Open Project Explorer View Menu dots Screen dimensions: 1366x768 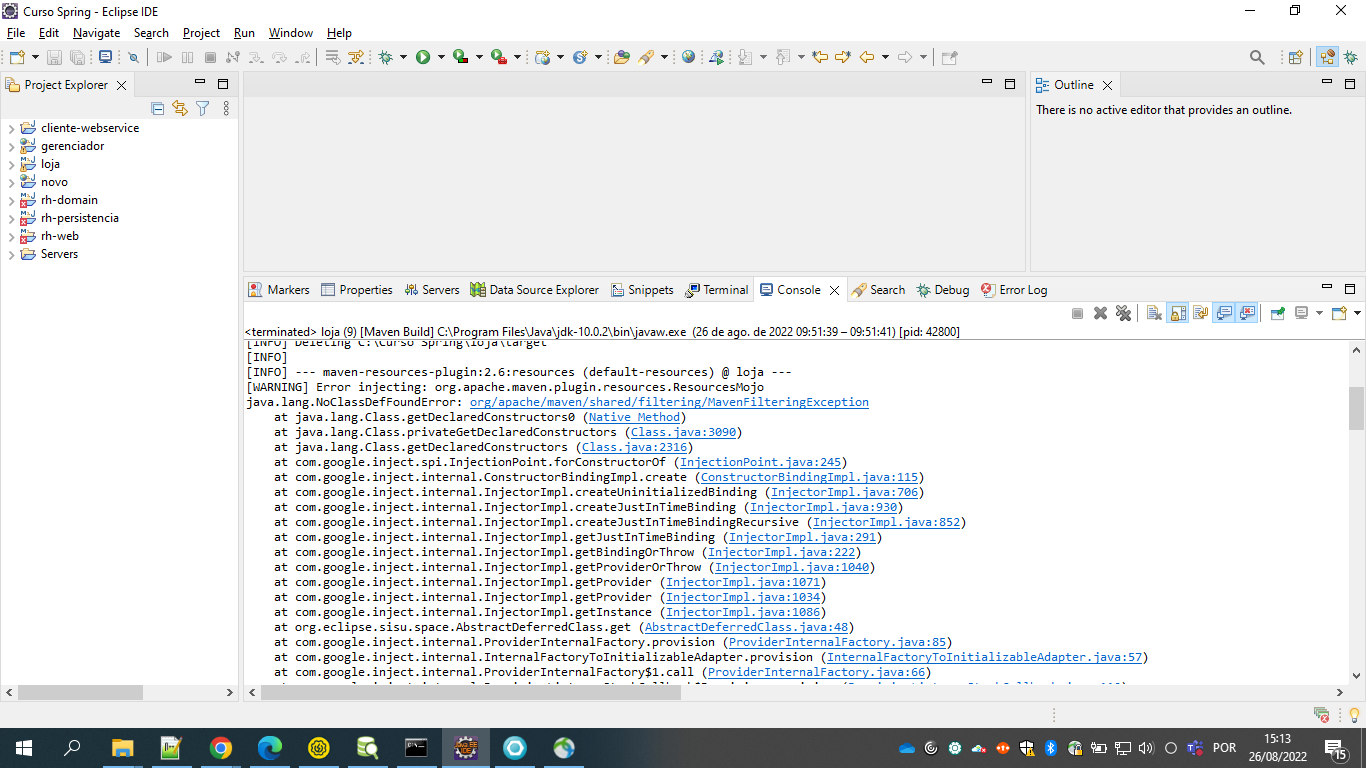[x=226, y=108]
